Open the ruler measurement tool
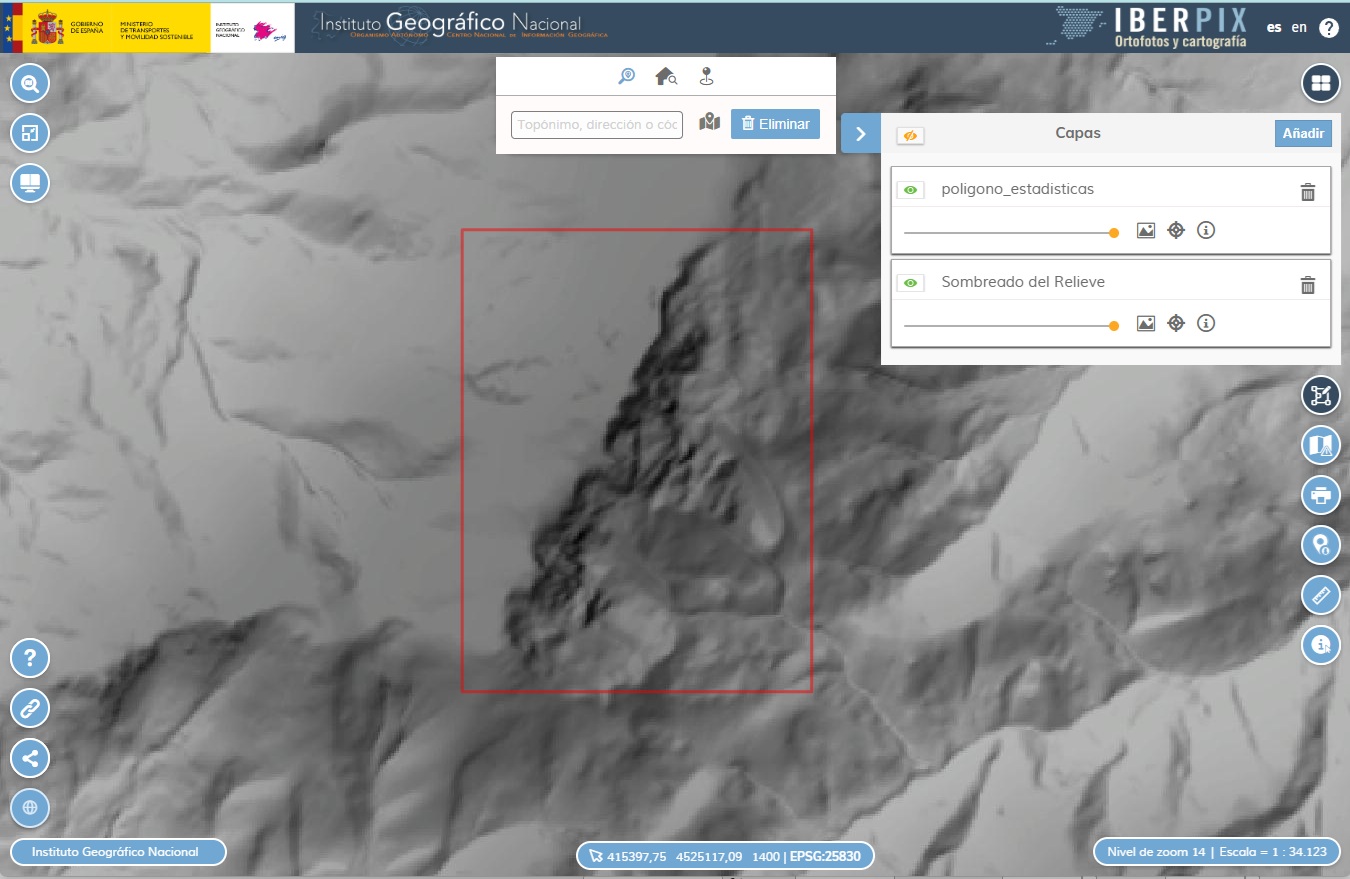Viewport: 1350px width, 879px height. (x=1321, y=595)
